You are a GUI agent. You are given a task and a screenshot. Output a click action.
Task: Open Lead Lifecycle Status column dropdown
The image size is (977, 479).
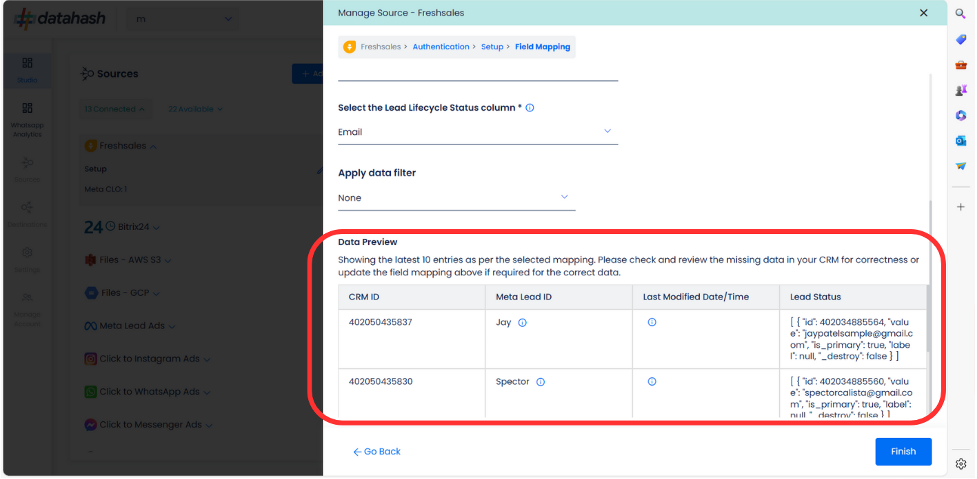coord(478,132)
